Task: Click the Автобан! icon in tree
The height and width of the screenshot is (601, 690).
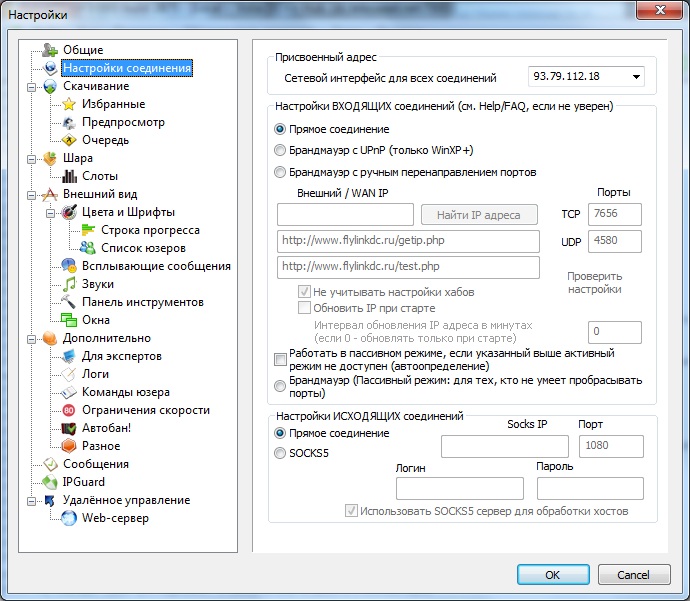Action: [x=69, y=428]
